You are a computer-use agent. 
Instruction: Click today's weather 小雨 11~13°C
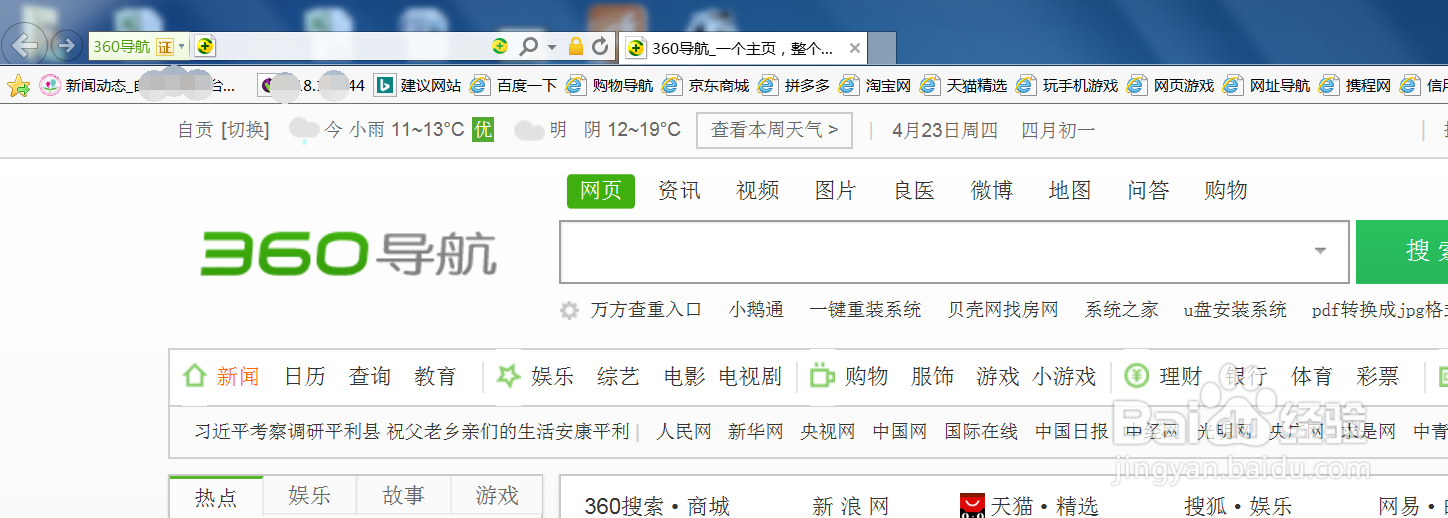pyautogui.click(x=407, y=130)
